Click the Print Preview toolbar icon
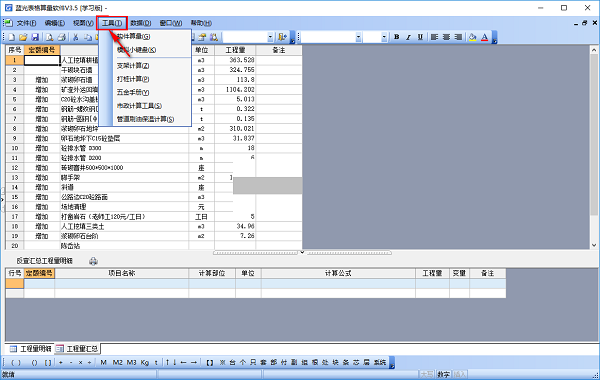Viewport: 600px width, 380px height. coord(50,37)
